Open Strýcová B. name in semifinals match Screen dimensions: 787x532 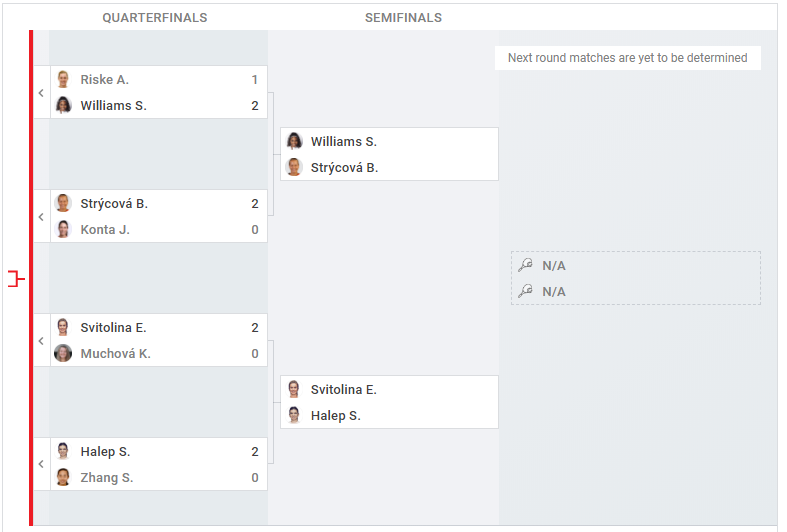click(x=344, y=168)
